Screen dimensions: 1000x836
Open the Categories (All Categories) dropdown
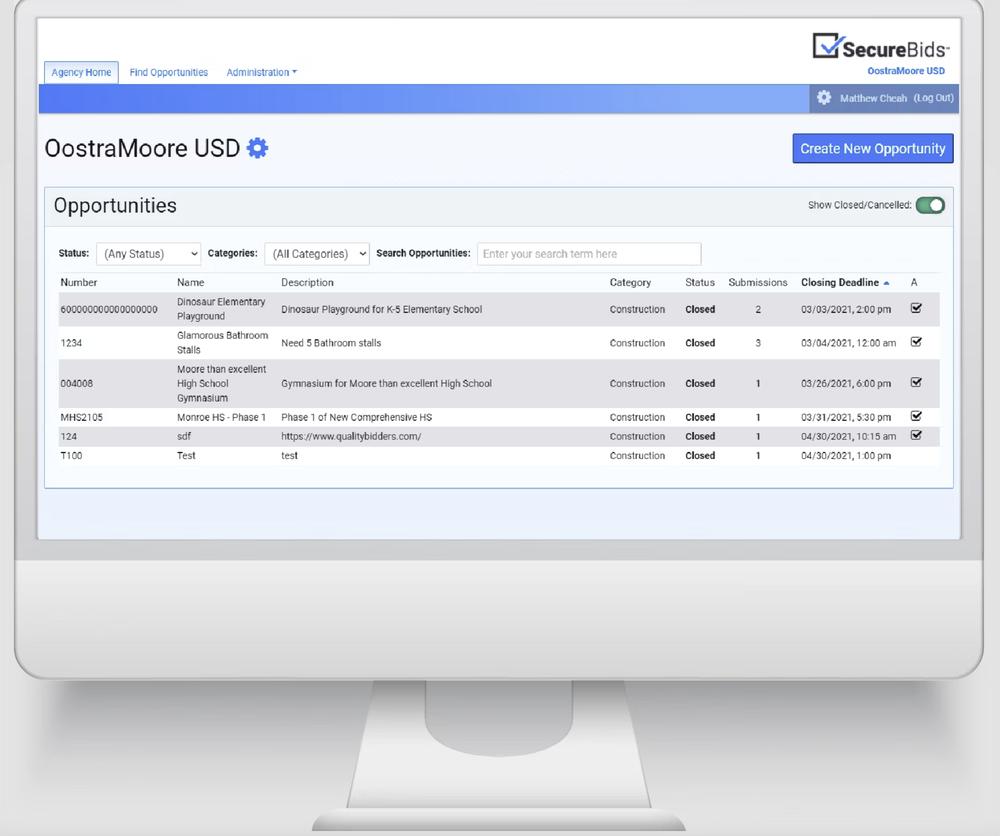point(317,254)
